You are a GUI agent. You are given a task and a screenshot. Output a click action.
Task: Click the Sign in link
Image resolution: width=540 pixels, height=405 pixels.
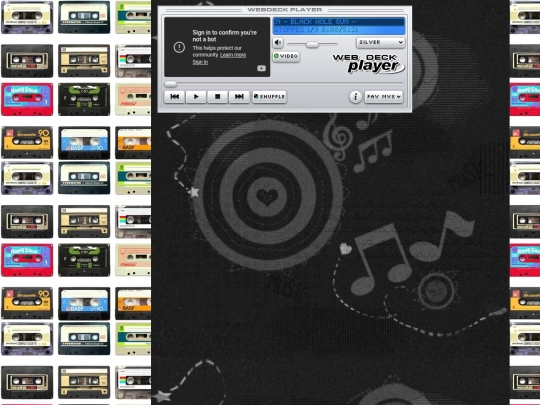coord(200,62)
